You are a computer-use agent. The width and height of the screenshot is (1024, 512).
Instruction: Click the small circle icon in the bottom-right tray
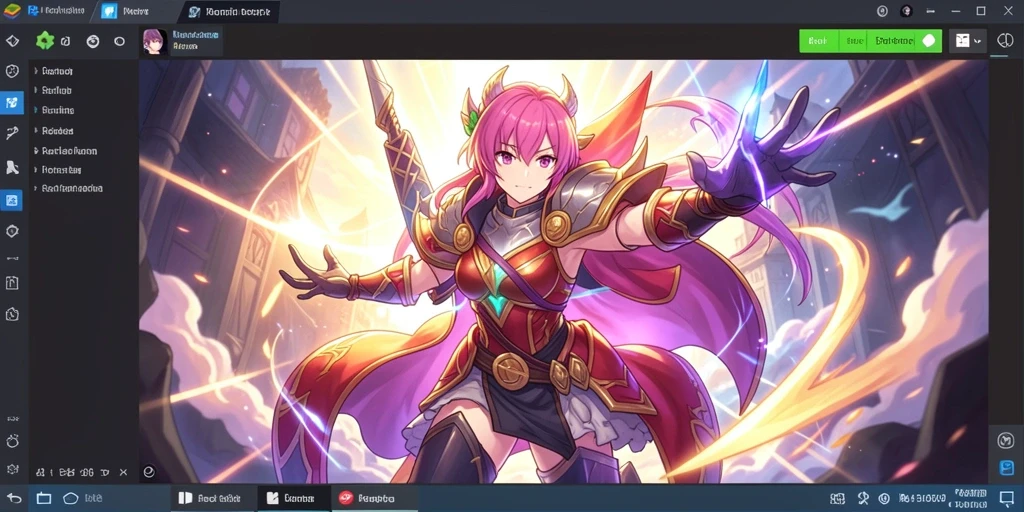884,498
